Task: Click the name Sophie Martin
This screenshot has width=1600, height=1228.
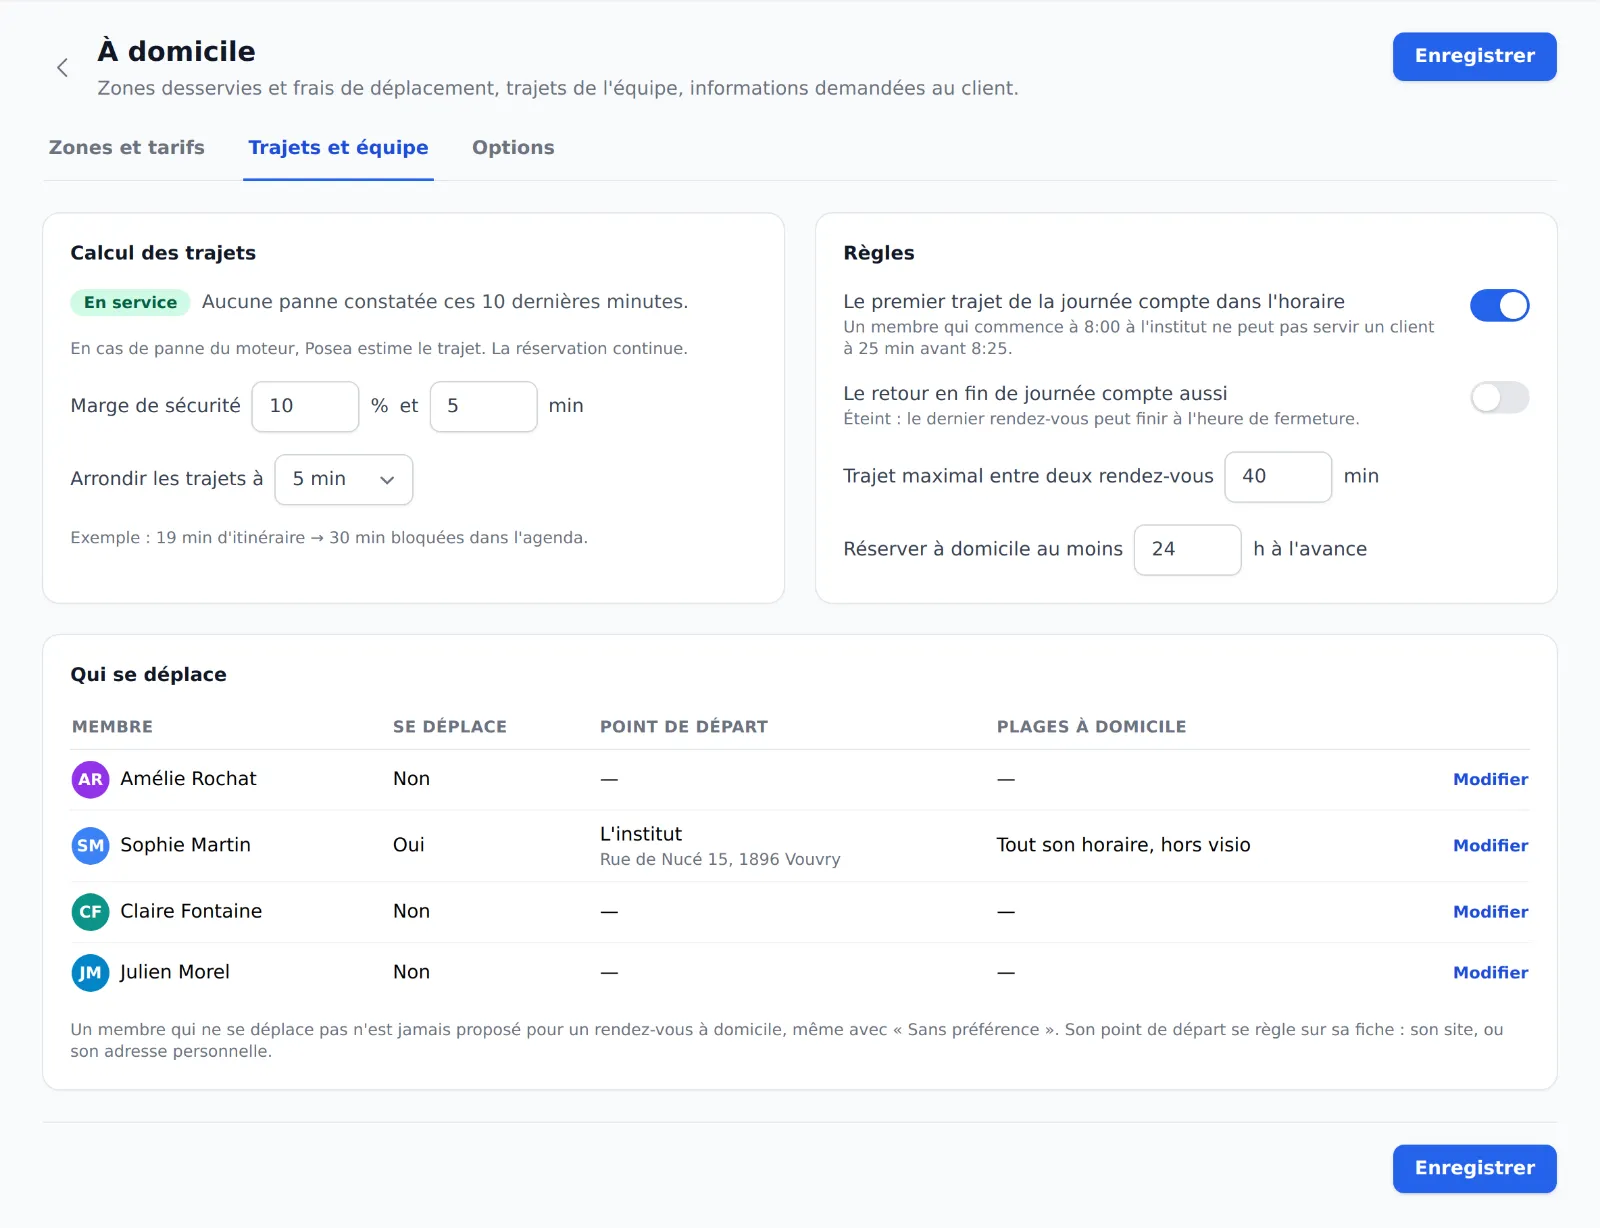Action: (185, 846)
